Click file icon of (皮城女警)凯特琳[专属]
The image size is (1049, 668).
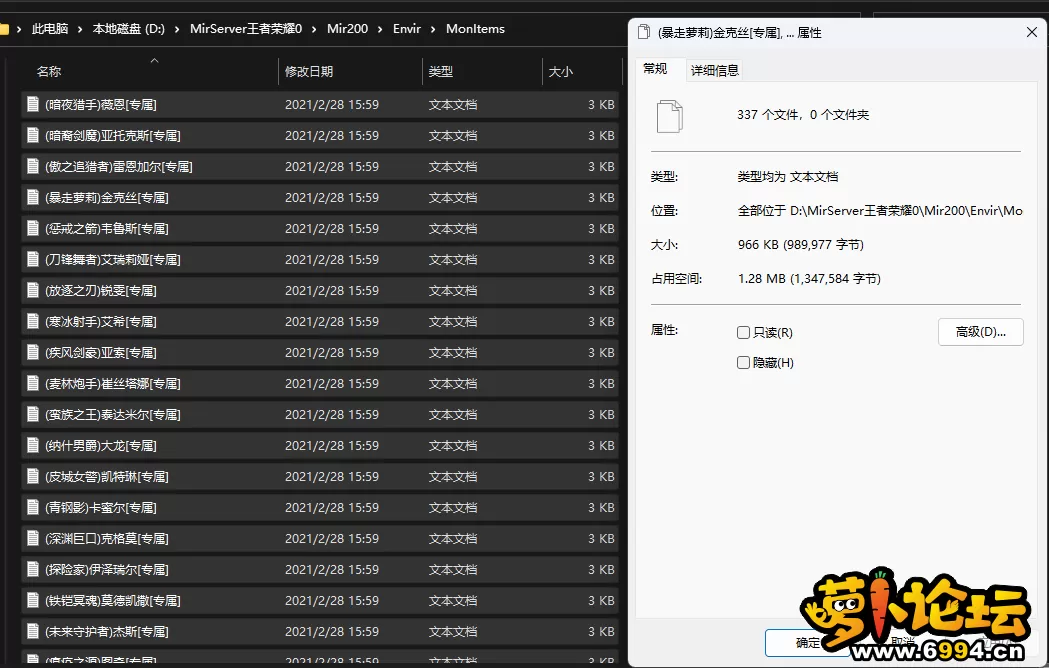(32, 476)
